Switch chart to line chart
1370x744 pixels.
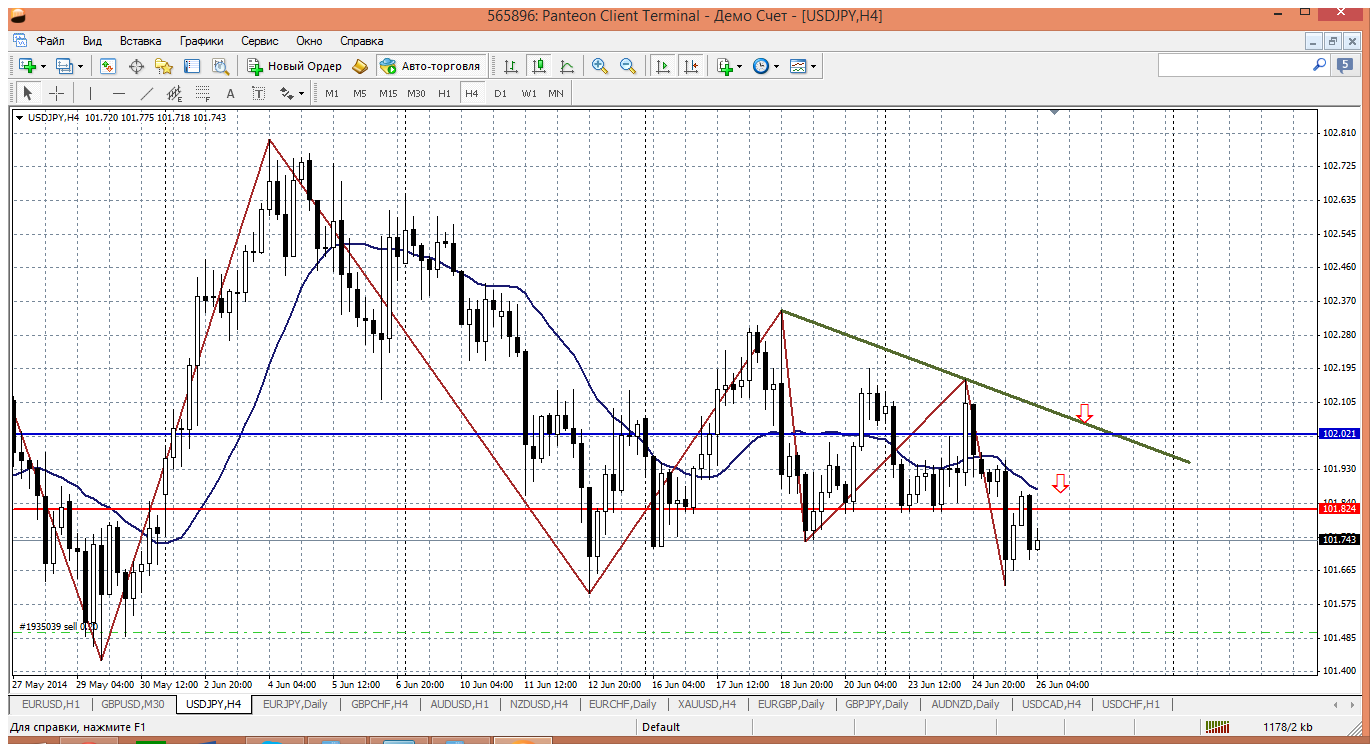coord(567,66)
